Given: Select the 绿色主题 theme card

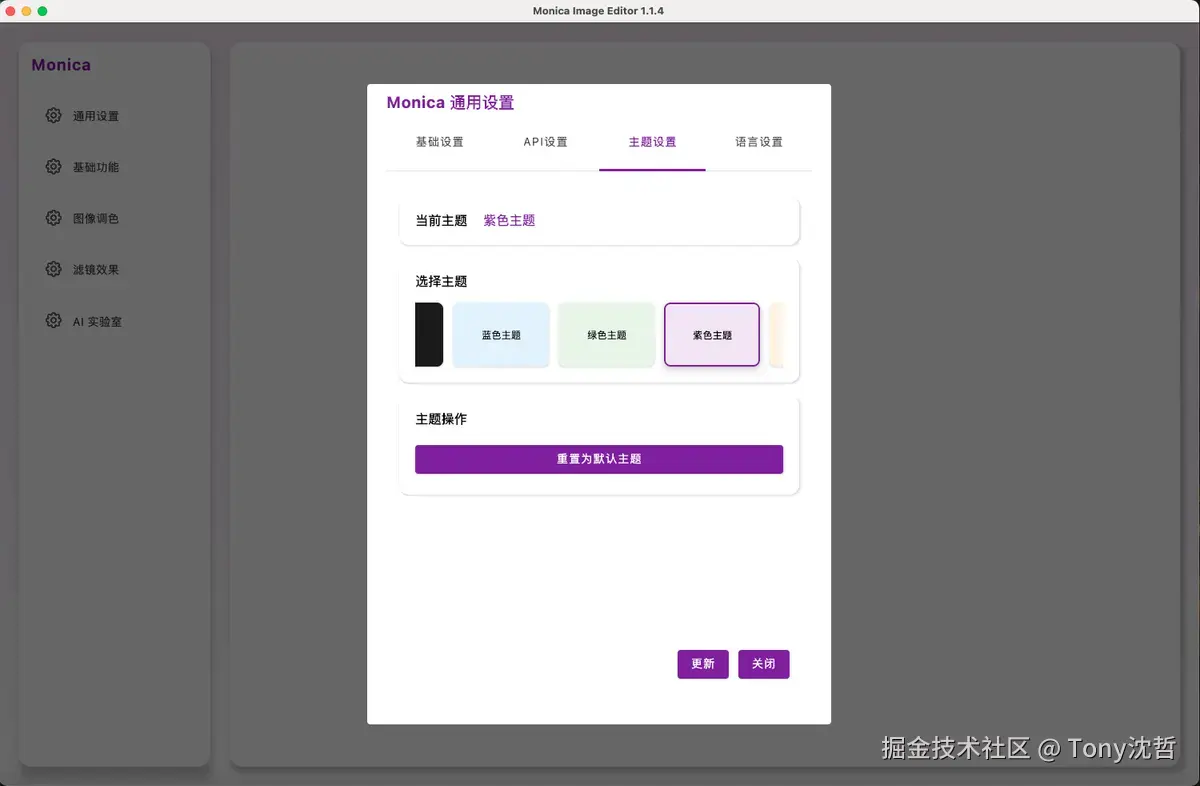Looking at the screenshot, I should tap(606, 334).
